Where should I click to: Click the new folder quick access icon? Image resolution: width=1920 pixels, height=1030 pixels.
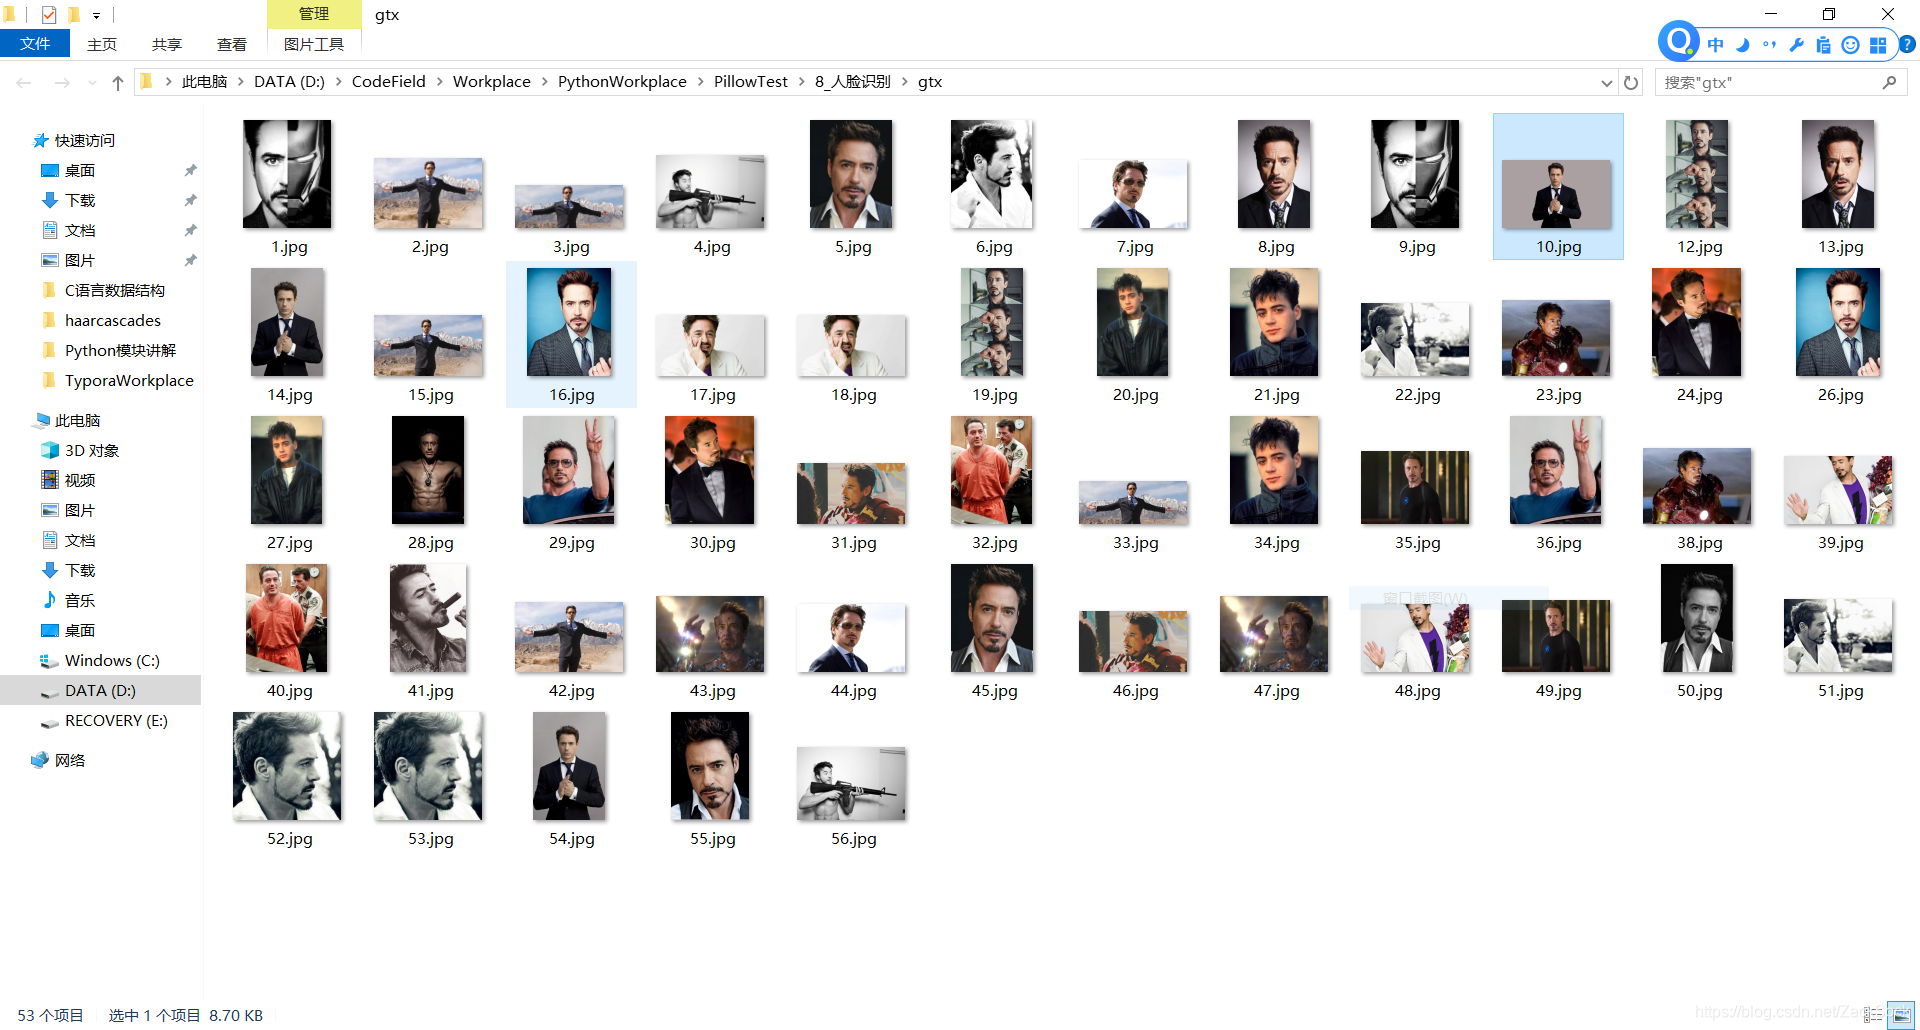pos(74,14)
